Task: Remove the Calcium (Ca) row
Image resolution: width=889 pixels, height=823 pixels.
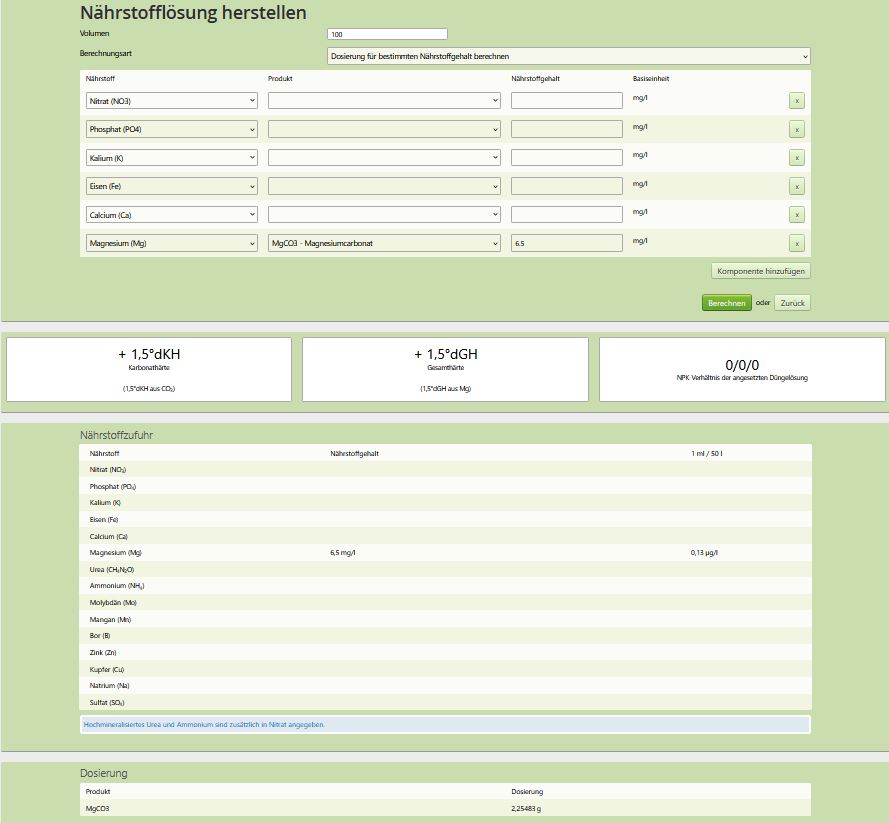Action: click(796, 214)
